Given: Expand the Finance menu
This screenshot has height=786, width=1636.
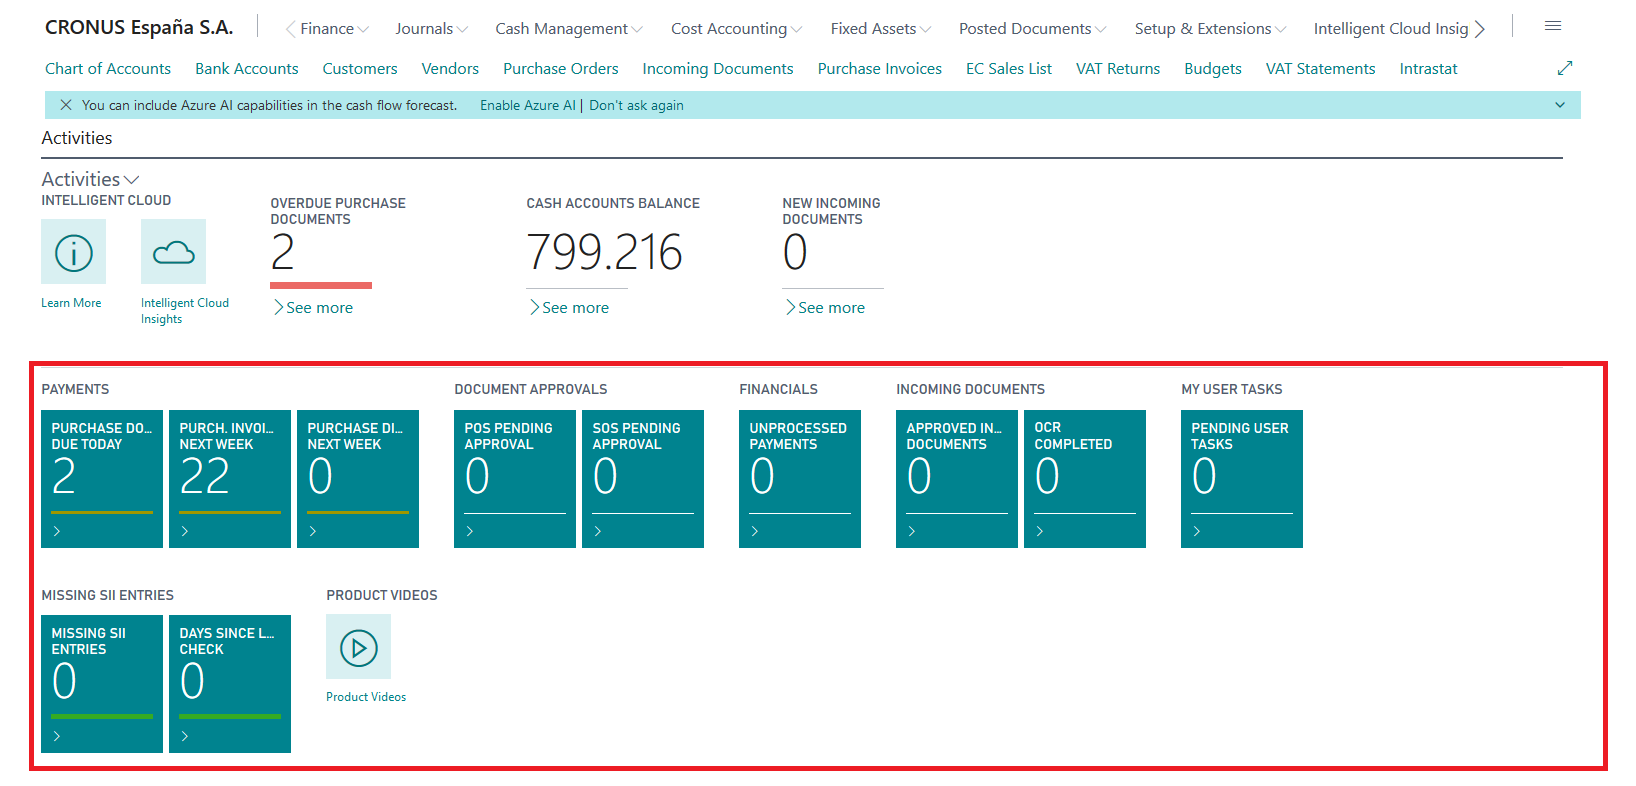Looking at the screenshot, I should point(334,29).
